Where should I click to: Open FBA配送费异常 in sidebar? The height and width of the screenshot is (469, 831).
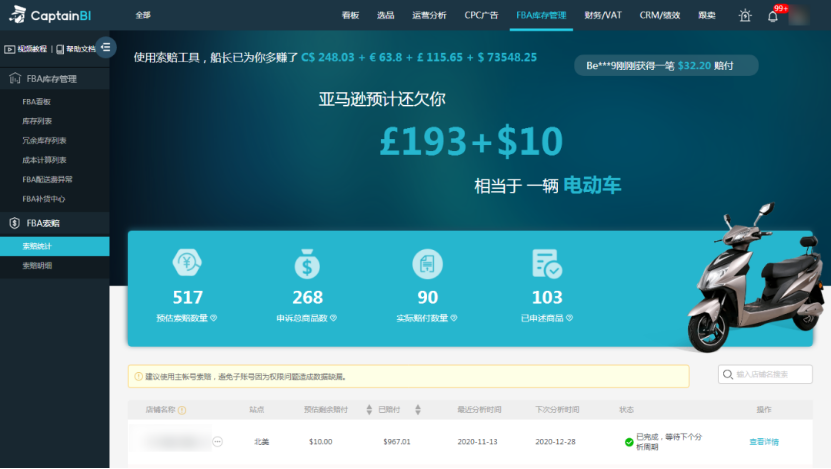[47, 179]
